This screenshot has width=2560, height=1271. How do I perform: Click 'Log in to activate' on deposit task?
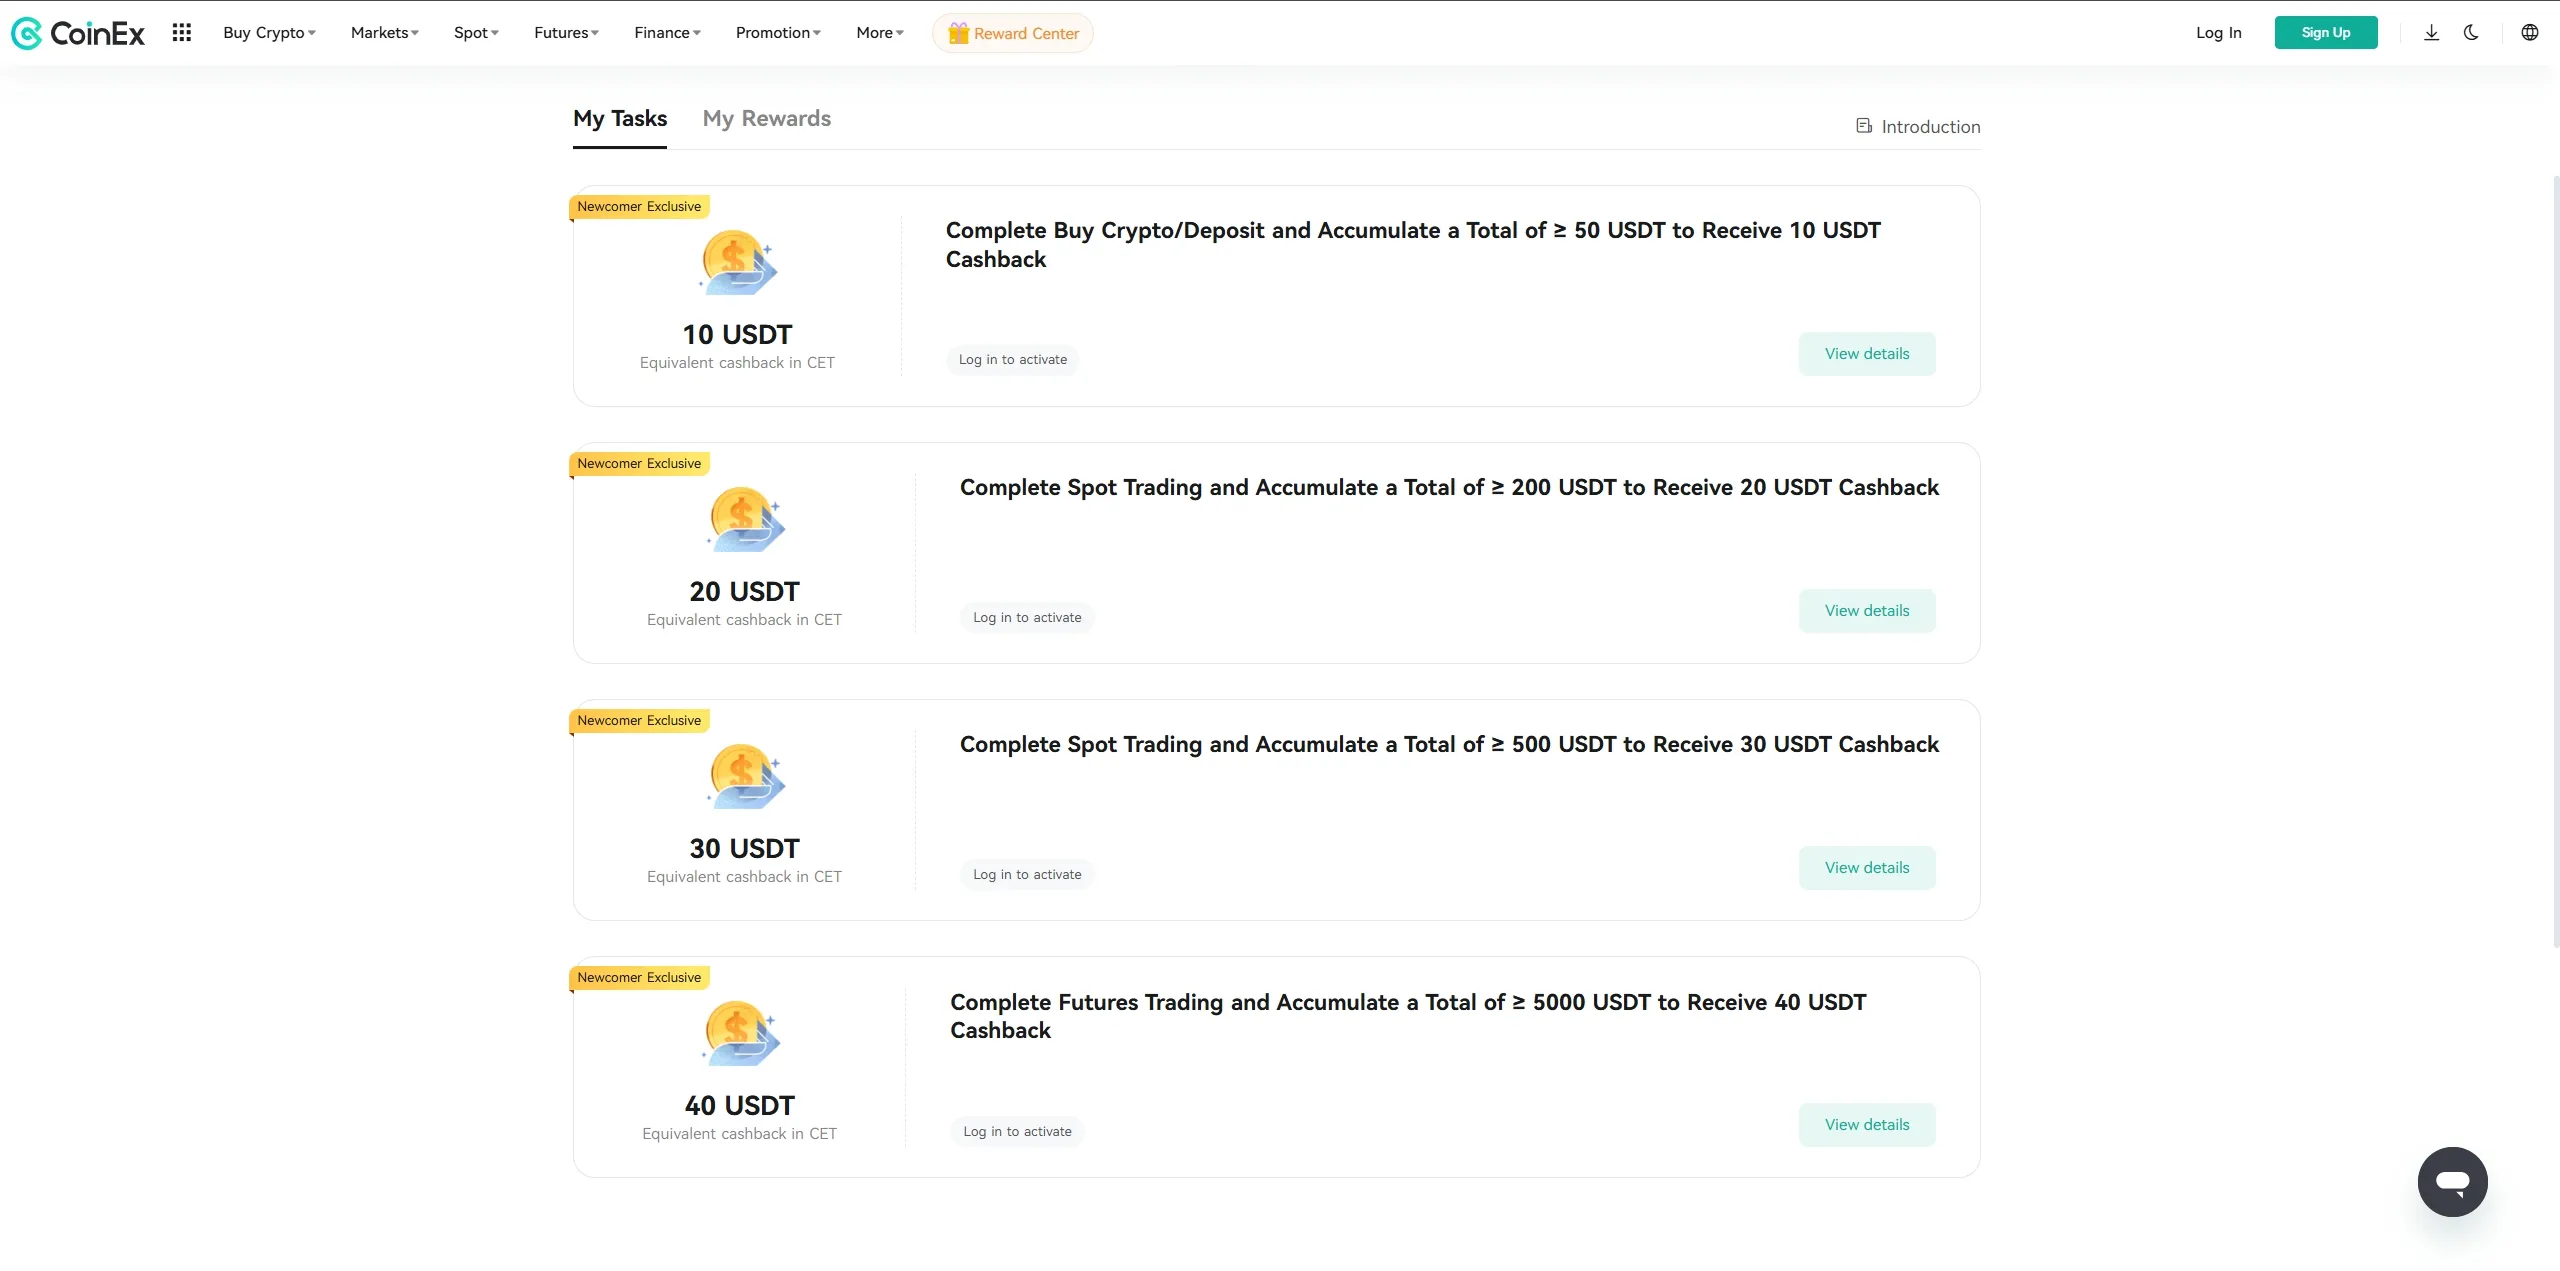[x=1013, y=360]
